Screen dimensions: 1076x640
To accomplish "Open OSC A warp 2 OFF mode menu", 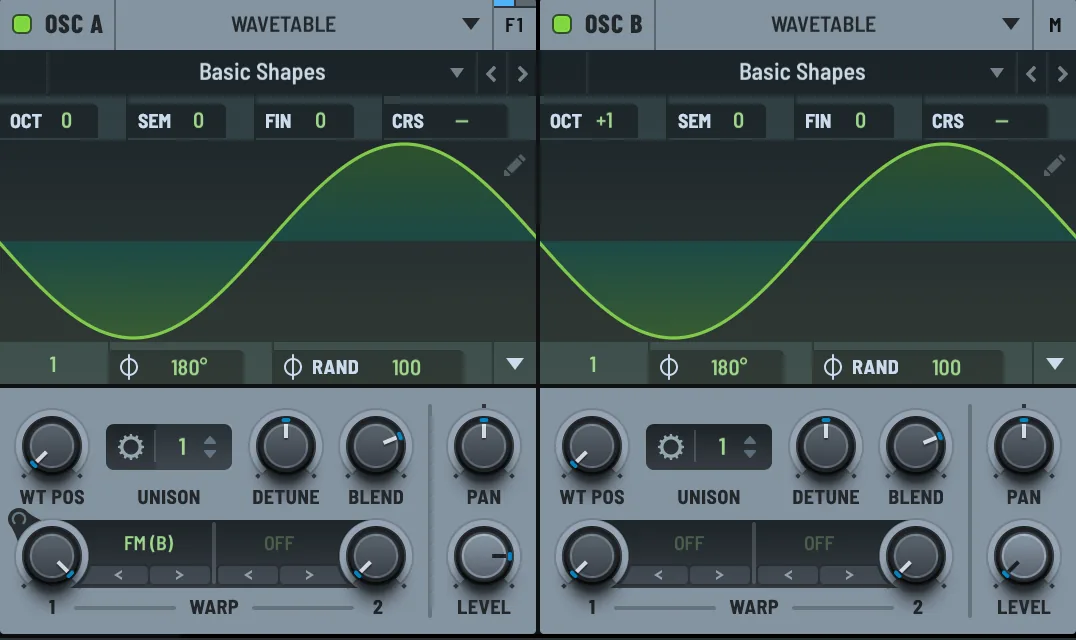I will click(x=279, y=543).
